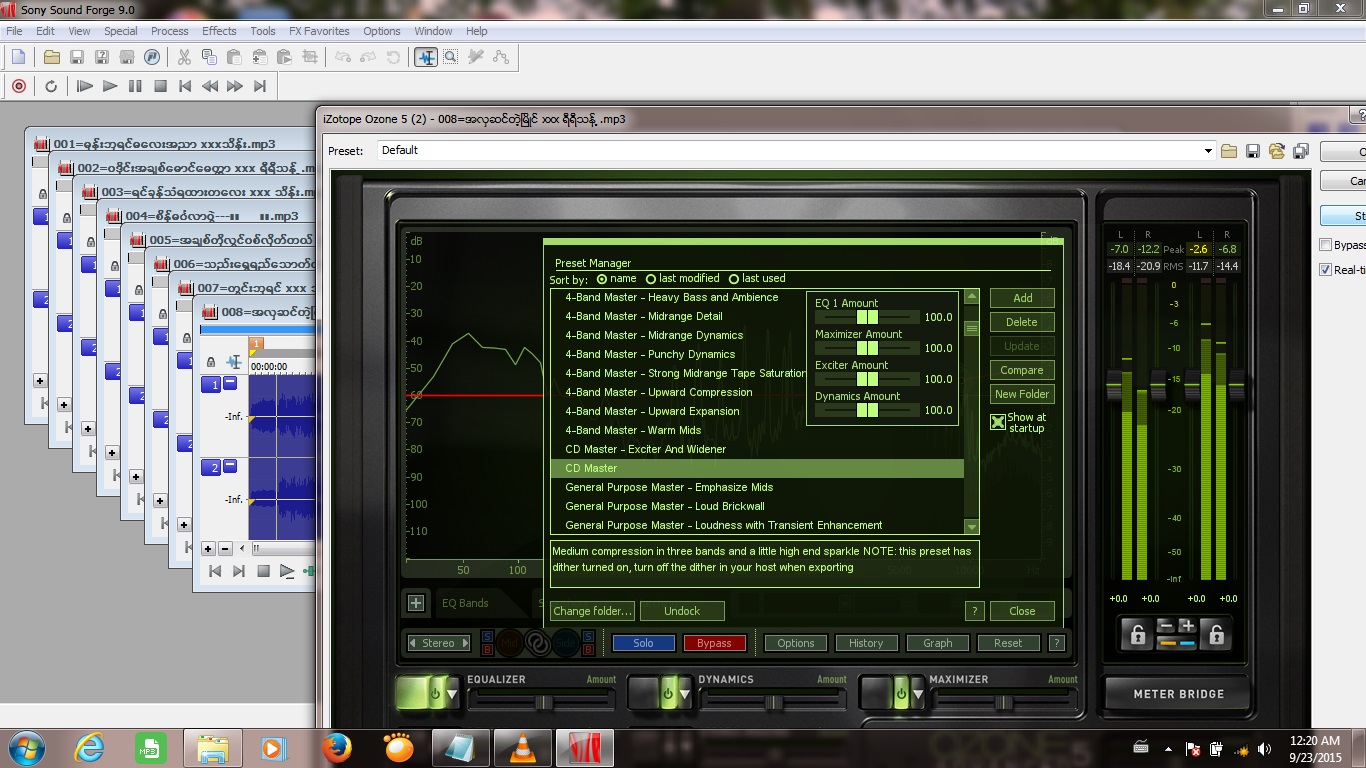This screenshot has height=768, width=1366.
Task: Click the preset list scroll down arrow
Action: click(x=971, y=527)
